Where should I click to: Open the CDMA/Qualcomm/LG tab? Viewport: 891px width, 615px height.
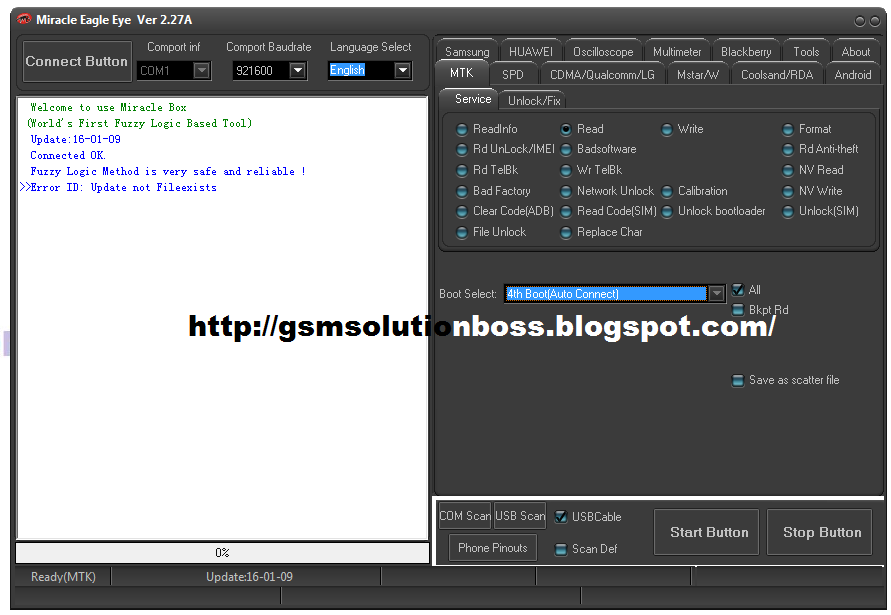602,74
